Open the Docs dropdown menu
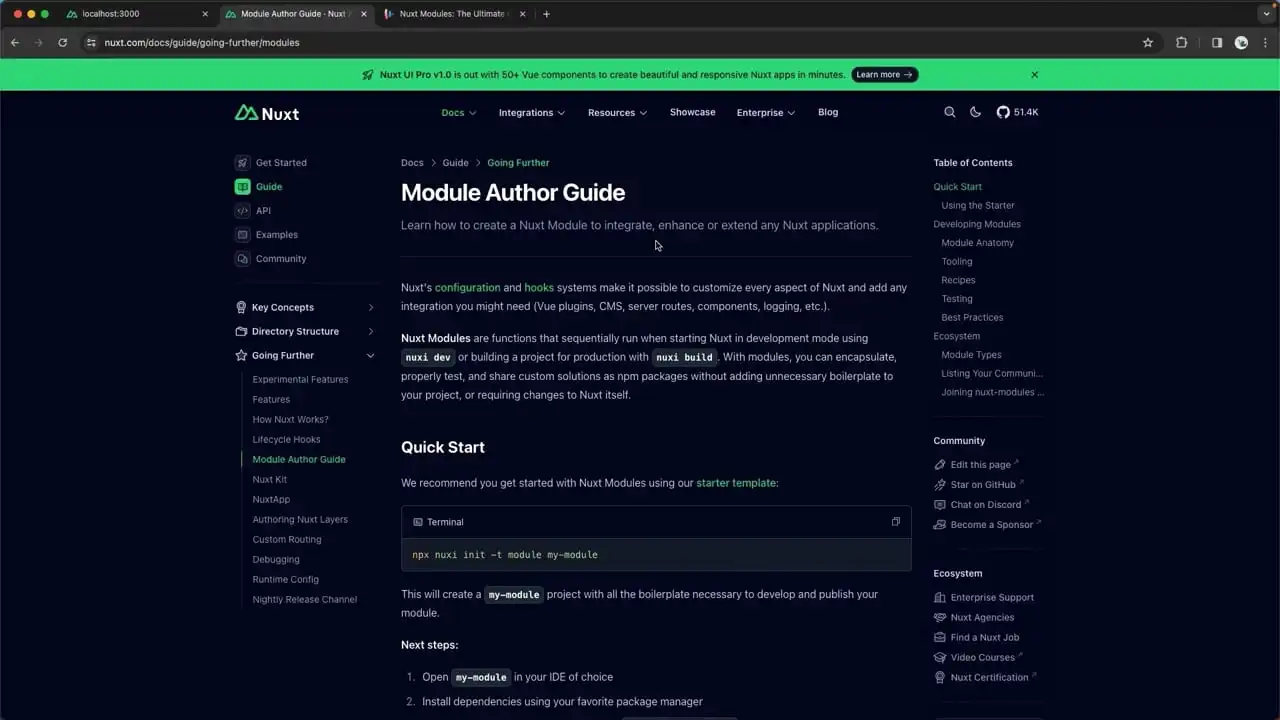The width and height of the screenshot is (1280, 720). pos(459,113)
